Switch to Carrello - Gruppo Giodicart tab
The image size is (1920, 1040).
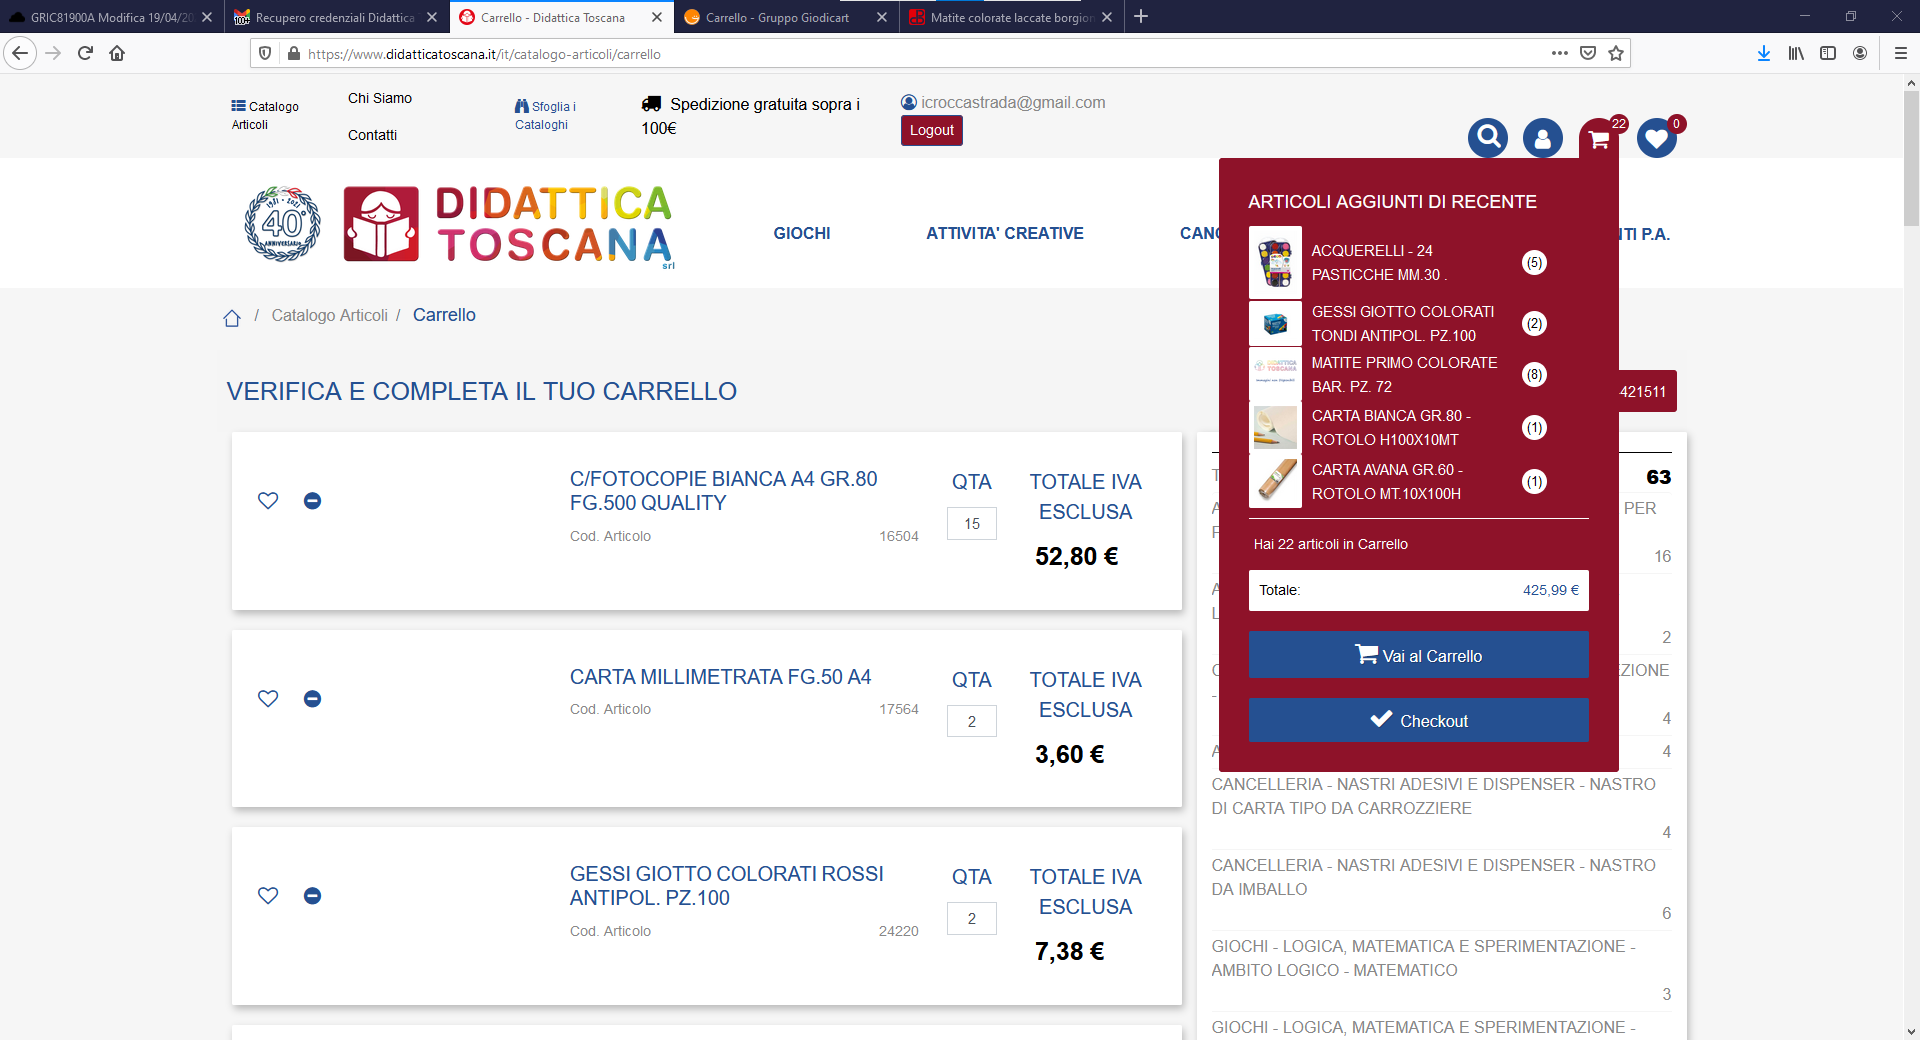coord(776,17)
